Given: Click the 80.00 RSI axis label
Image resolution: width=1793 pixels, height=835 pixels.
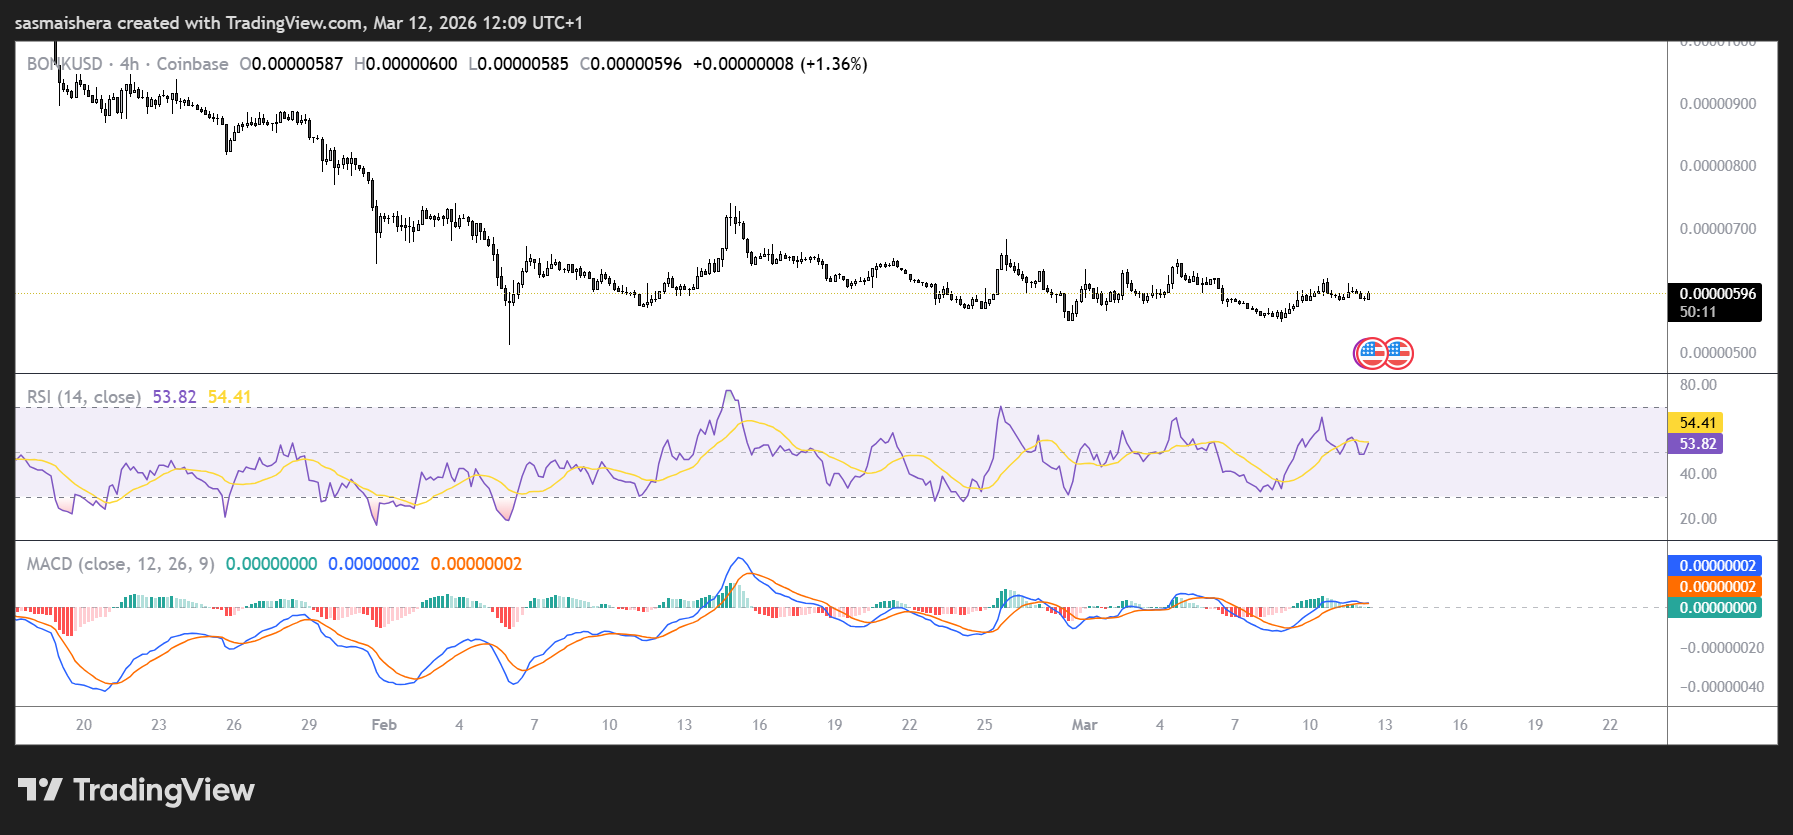Looking at the screenshot, I should tap(1698, 385).
